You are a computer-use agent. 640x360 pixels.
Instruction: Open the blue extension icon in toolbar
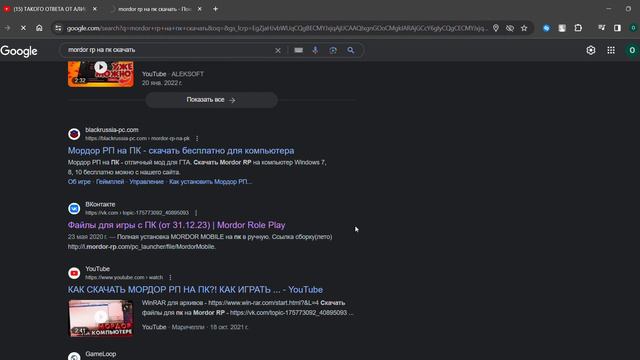(x=547, y=28)
